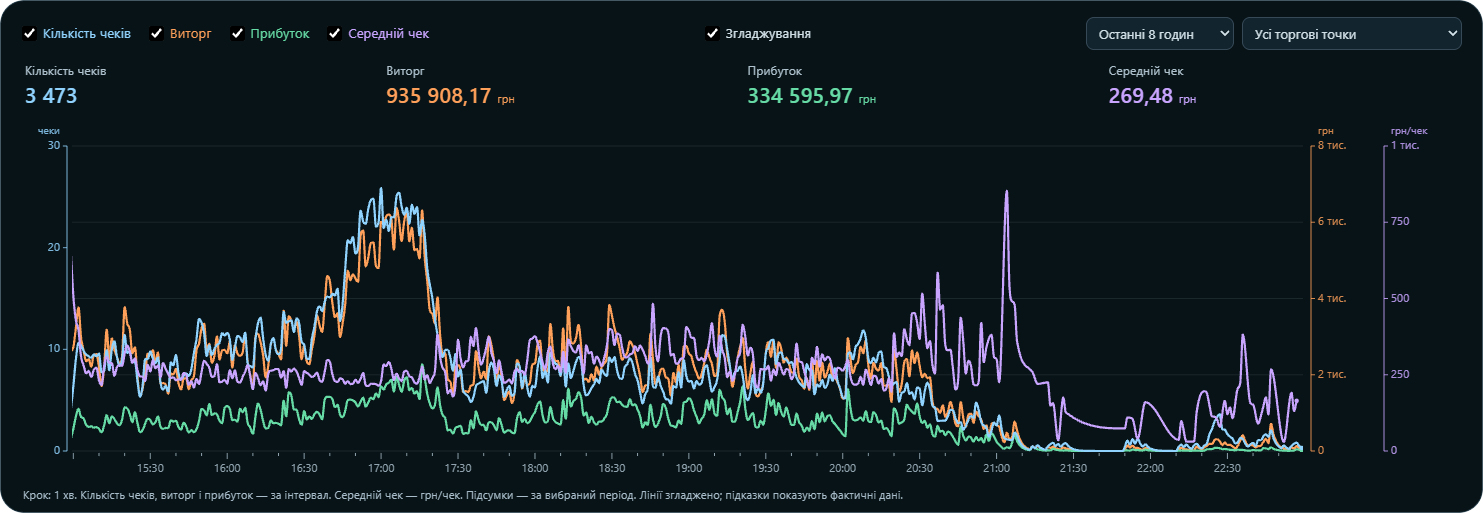Click the 22:00 time axis label

tap(1151, 468)
